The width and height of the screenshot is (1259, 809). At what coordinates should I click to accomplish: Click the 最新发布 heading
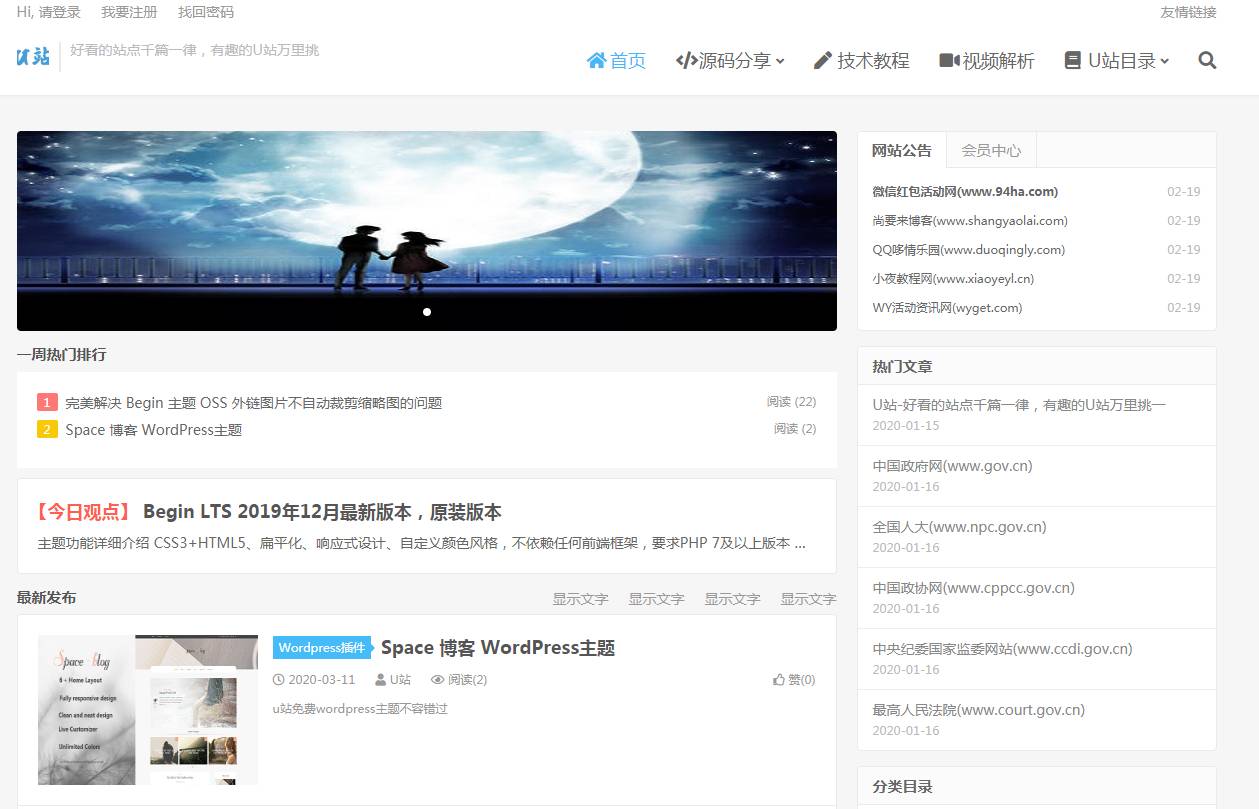click(x=46, y=598)
